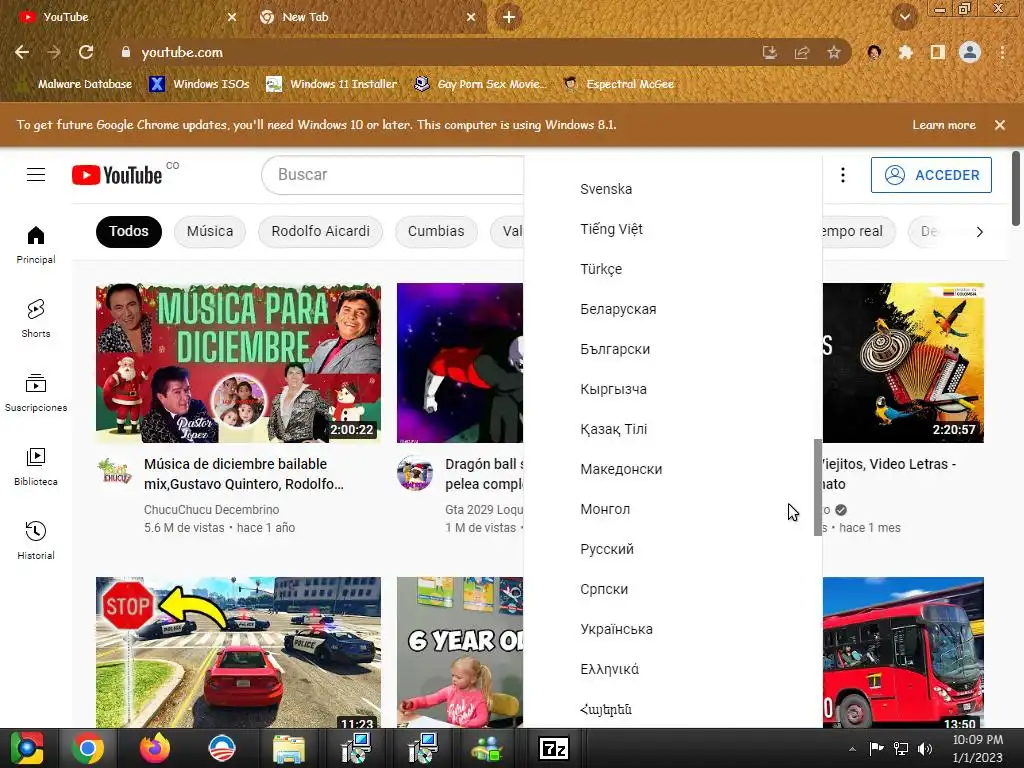Select the Cumbias chip
The width and height of the screenshot is (1024, 768).
tap(436, 231)
